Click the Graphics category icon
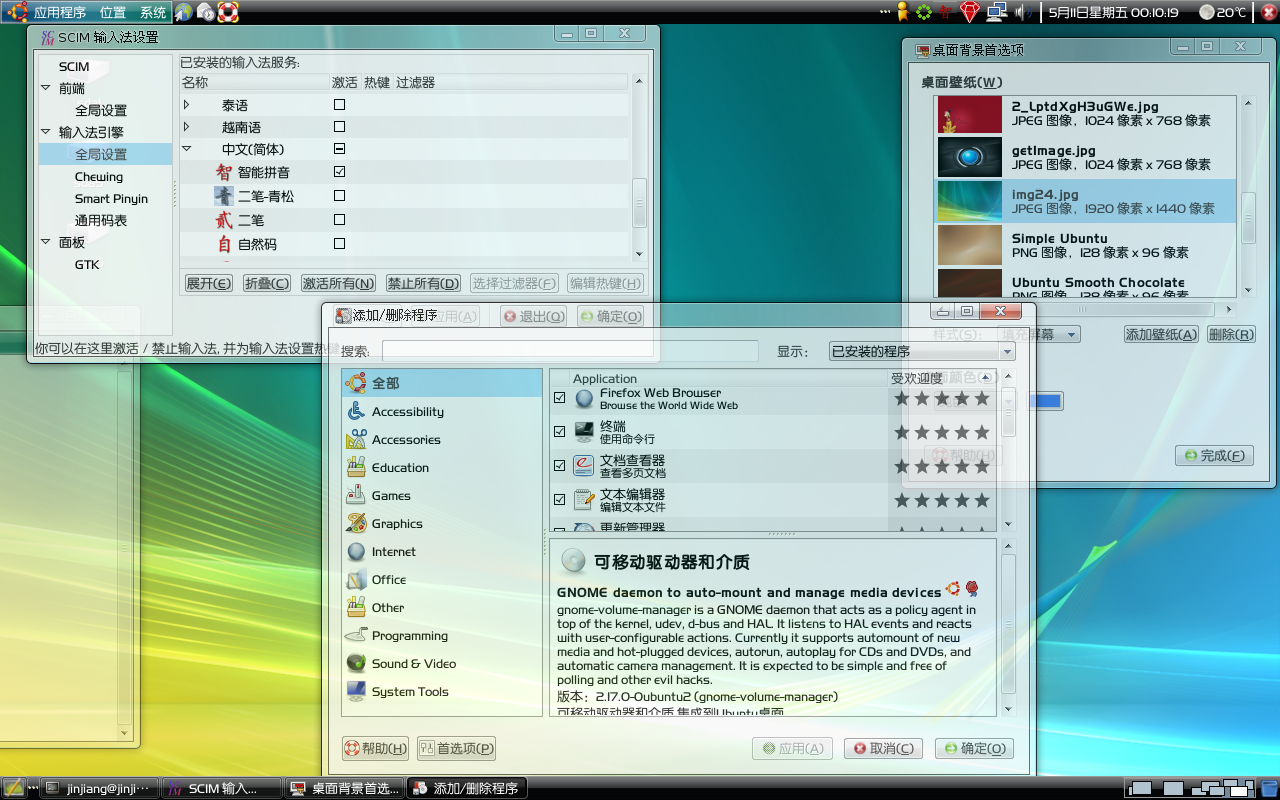 point(356,523)
